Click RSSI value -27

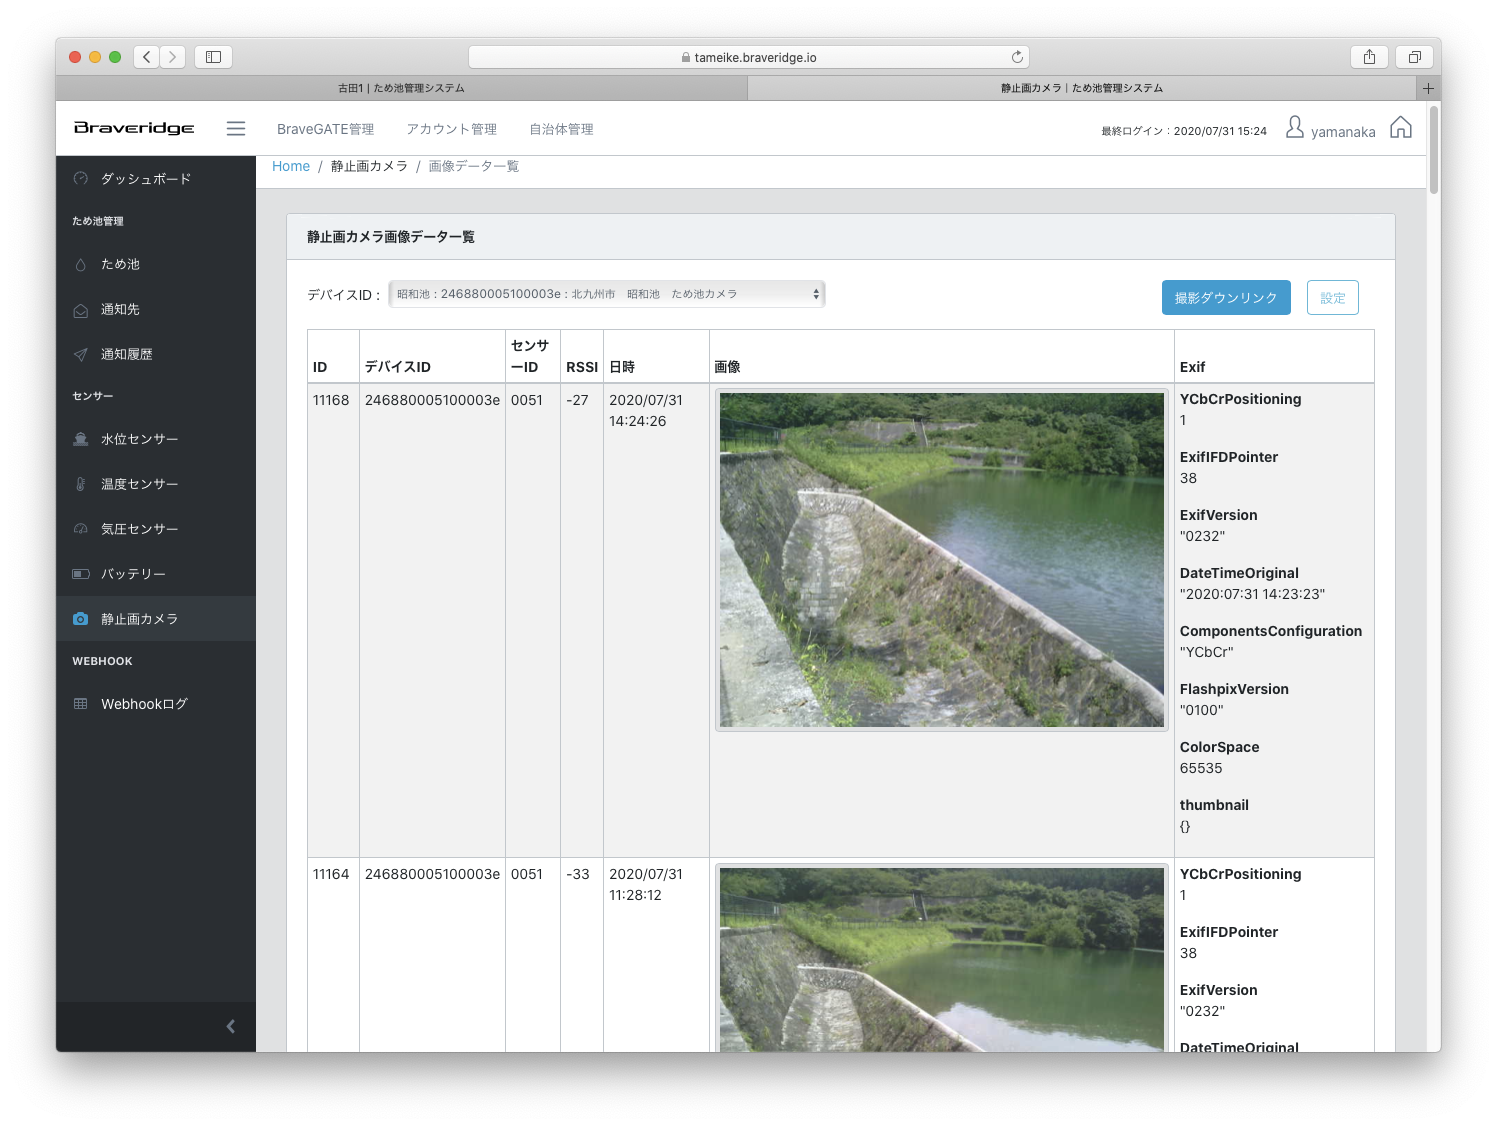(x=577, y=400)
